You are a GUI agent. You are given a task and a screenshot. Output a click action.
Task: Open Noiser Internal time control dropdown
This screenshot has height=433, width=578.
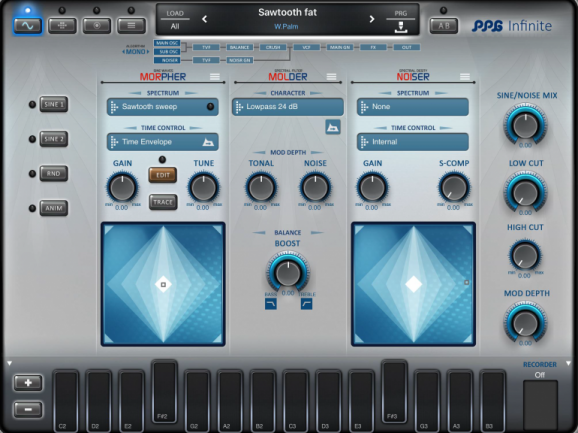click(413, 142)
